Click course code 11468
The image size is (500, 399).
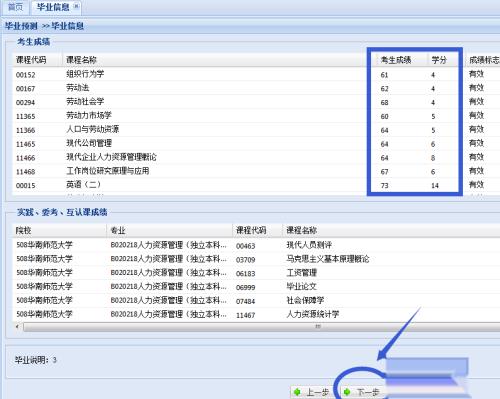pos(26,172)
